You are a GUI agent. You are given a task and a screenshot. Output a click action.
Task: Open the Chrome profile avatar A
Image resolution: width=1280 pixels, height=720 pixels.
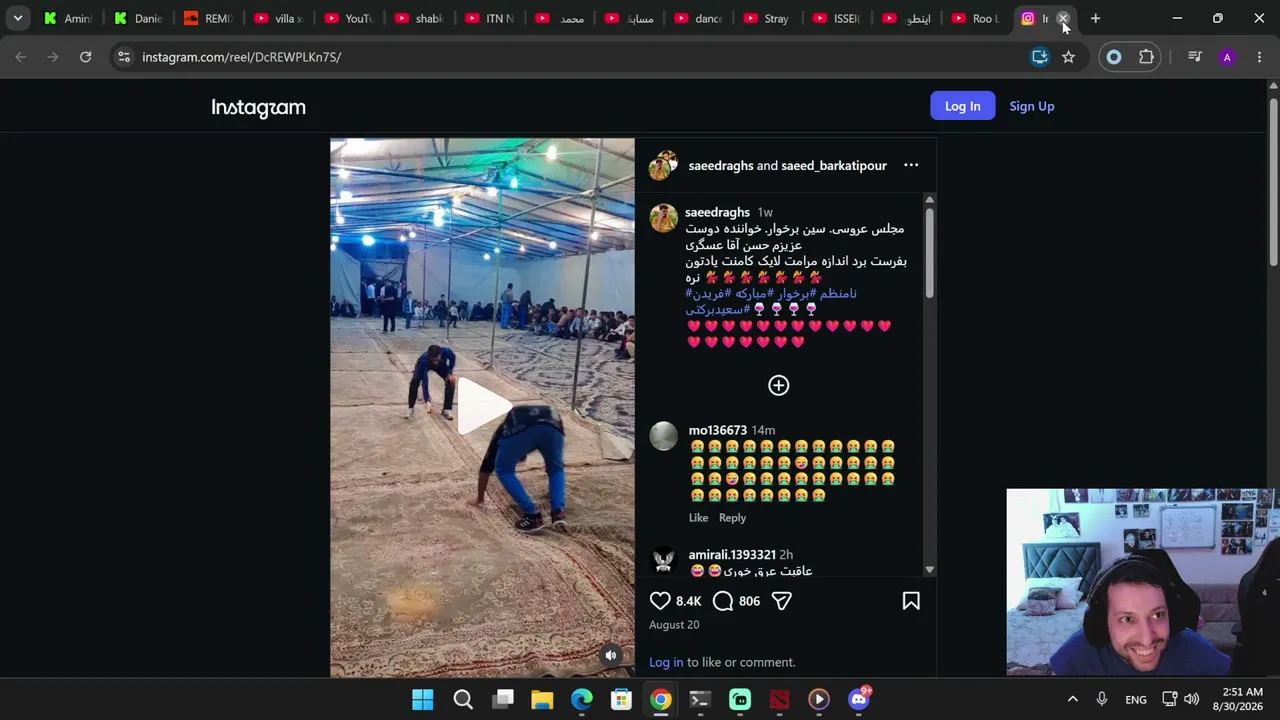coord(1227,57)
